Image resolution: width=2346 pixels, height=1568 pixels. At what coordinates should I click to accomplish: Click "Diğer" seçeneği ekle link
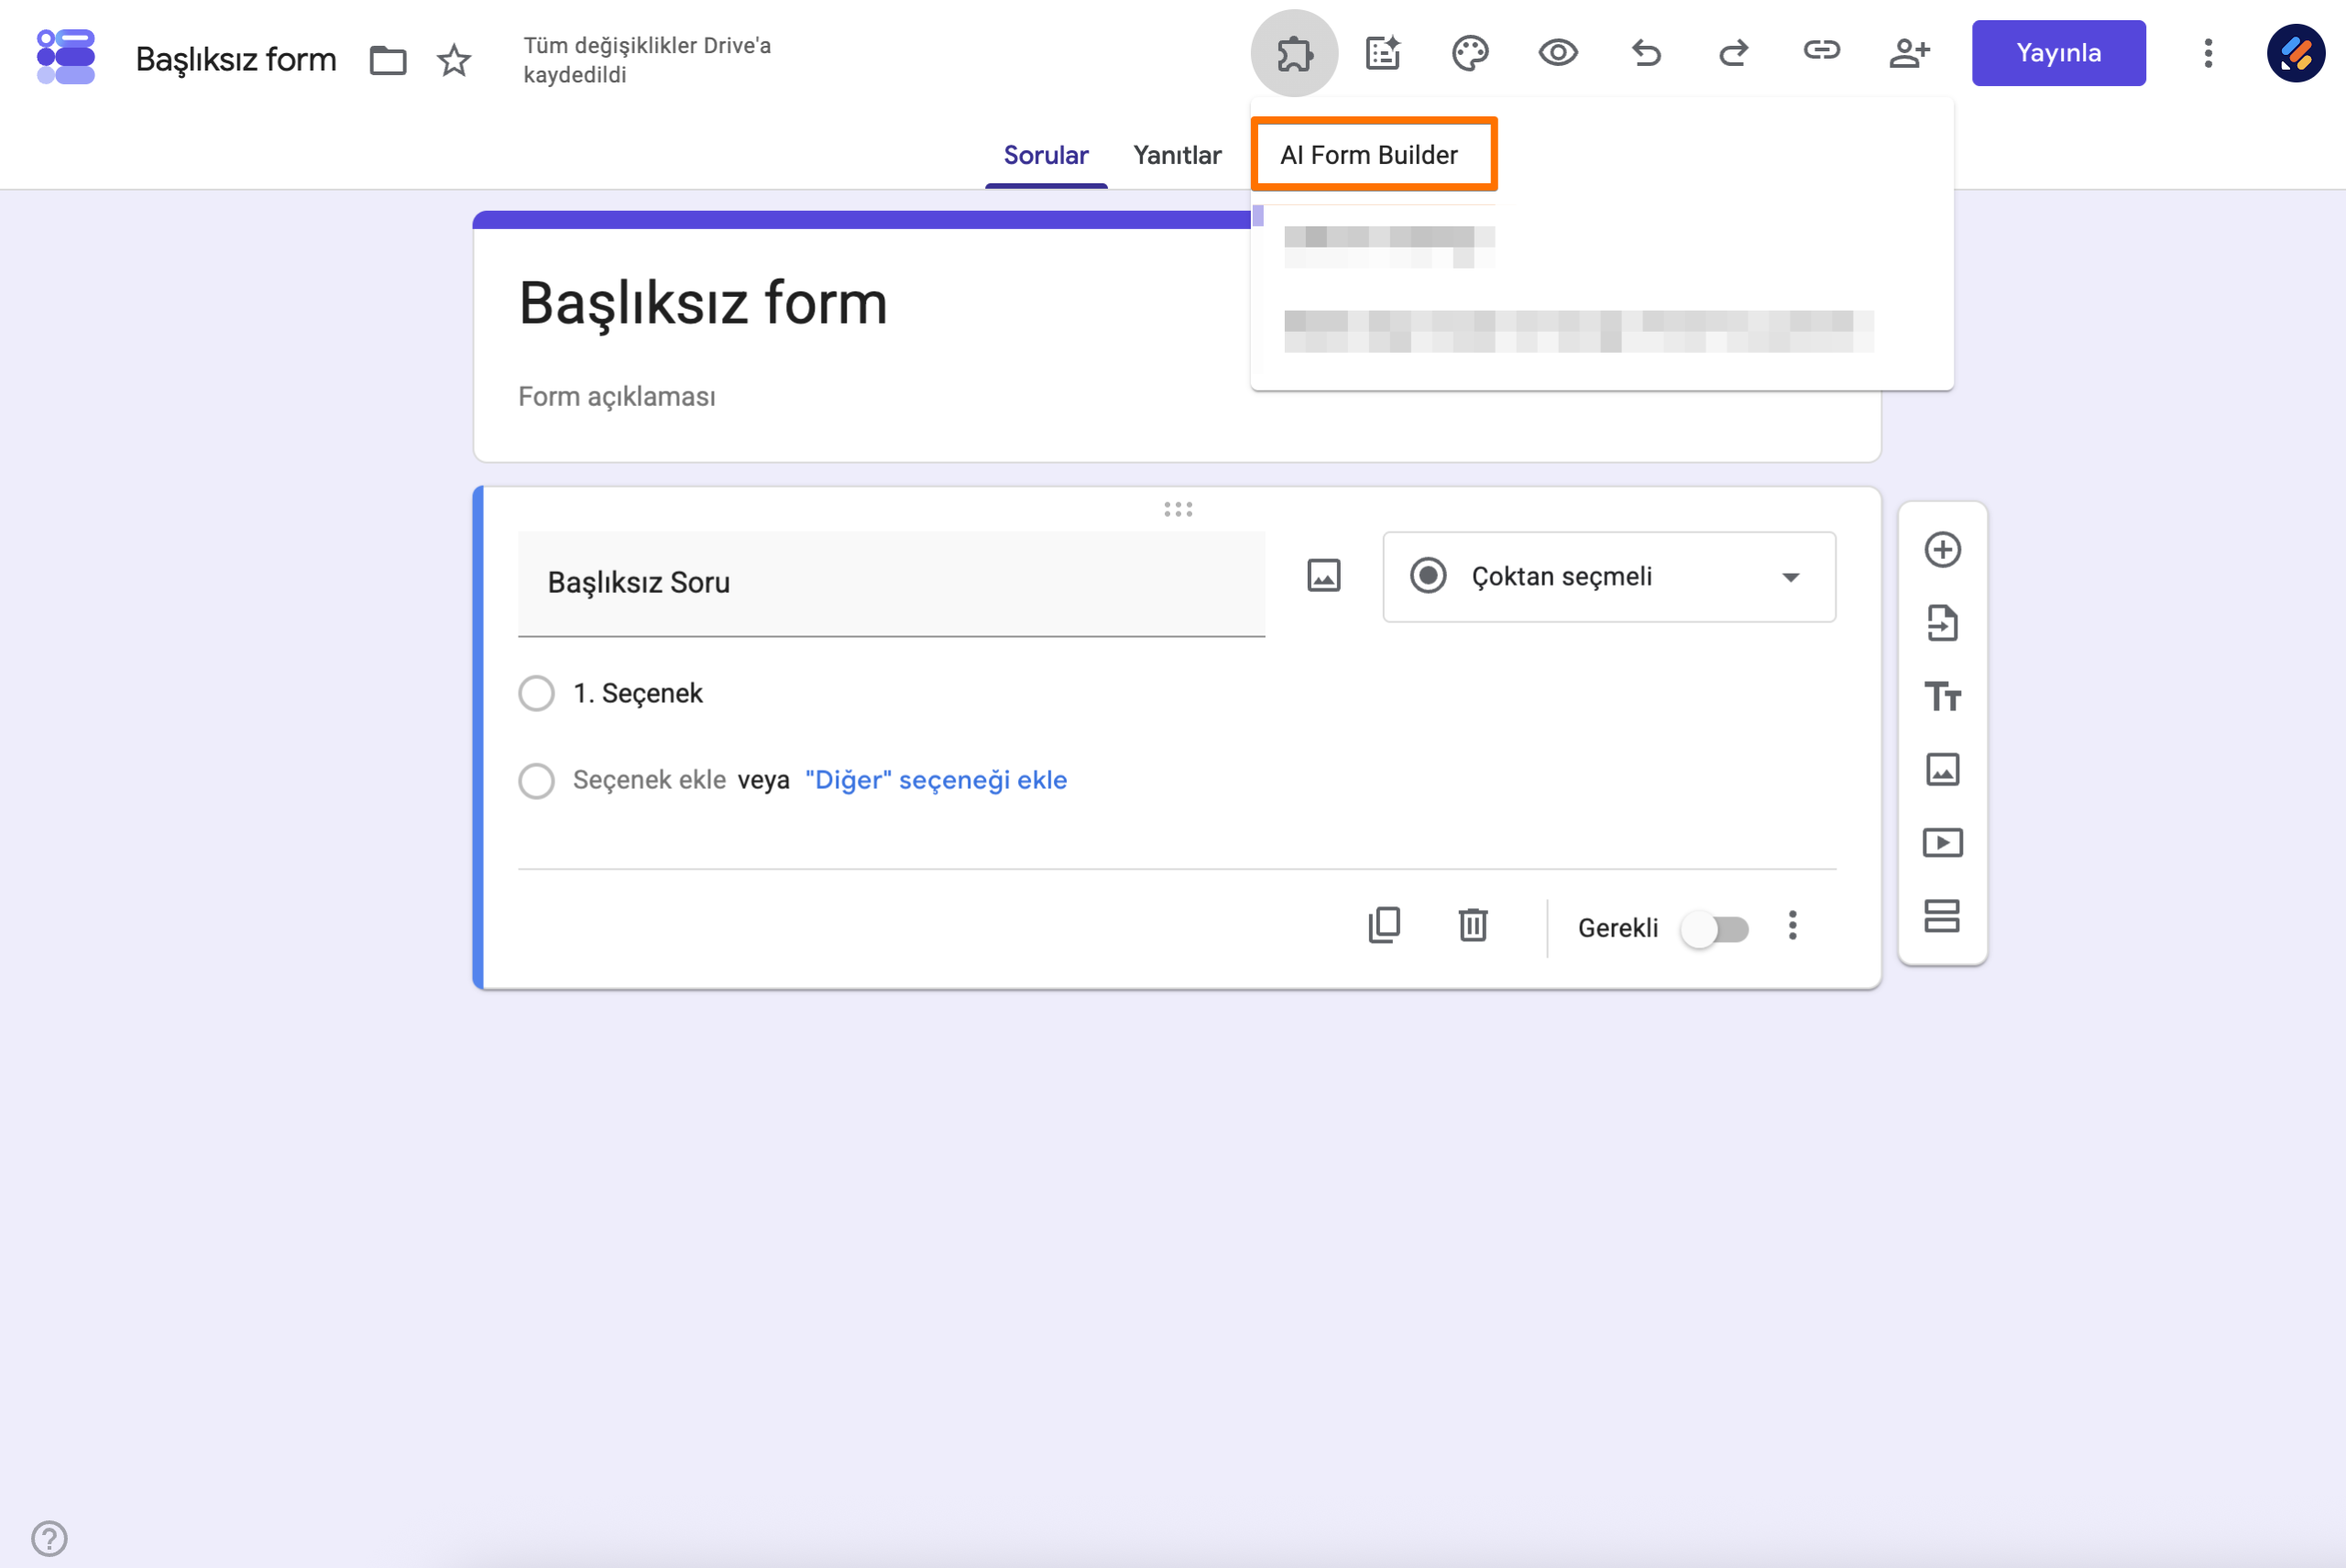point(936,780)
